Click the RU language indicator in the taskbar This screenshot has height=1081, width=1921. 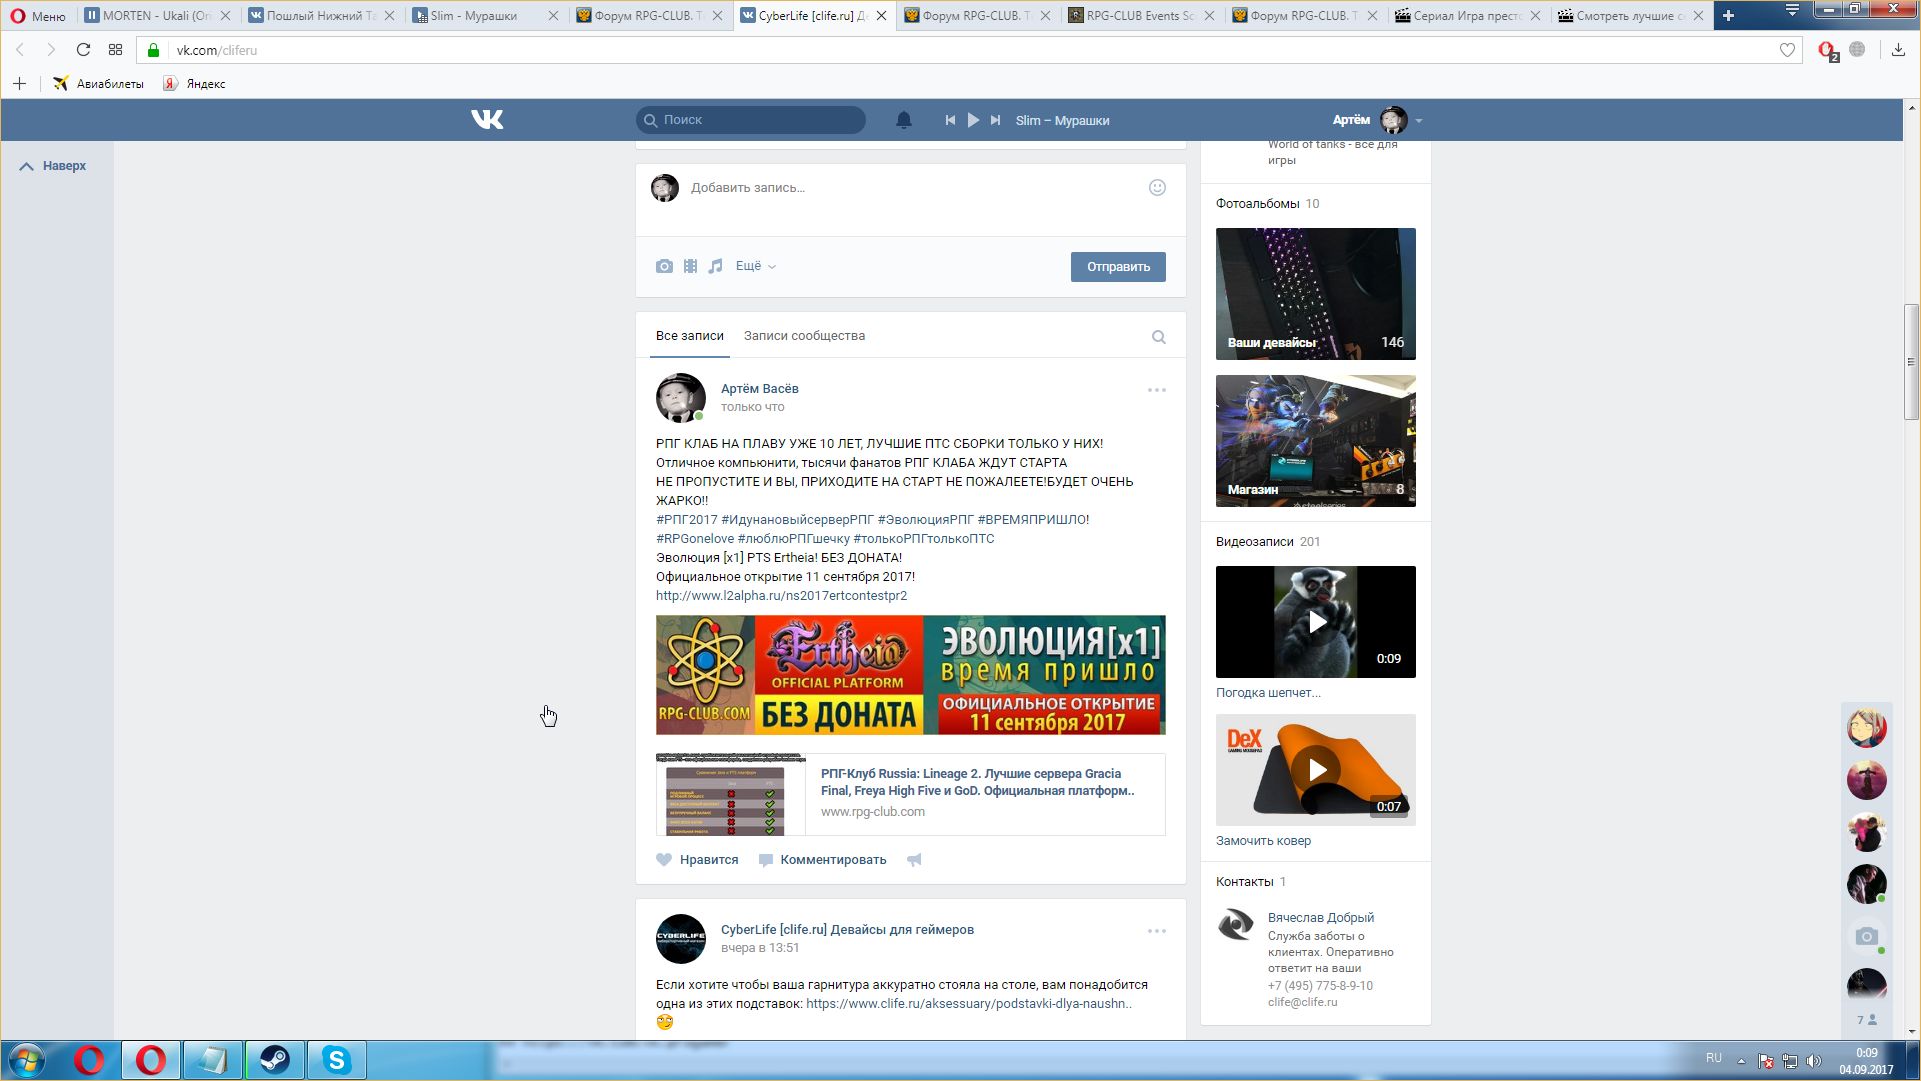[x=1713, y=1058]
